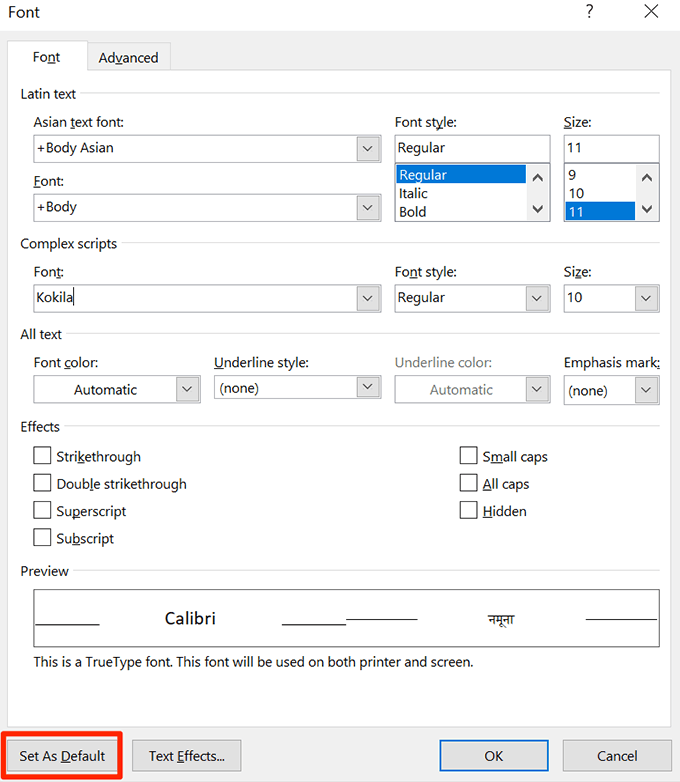Open the Text Effects dialog

coord(187,756)
